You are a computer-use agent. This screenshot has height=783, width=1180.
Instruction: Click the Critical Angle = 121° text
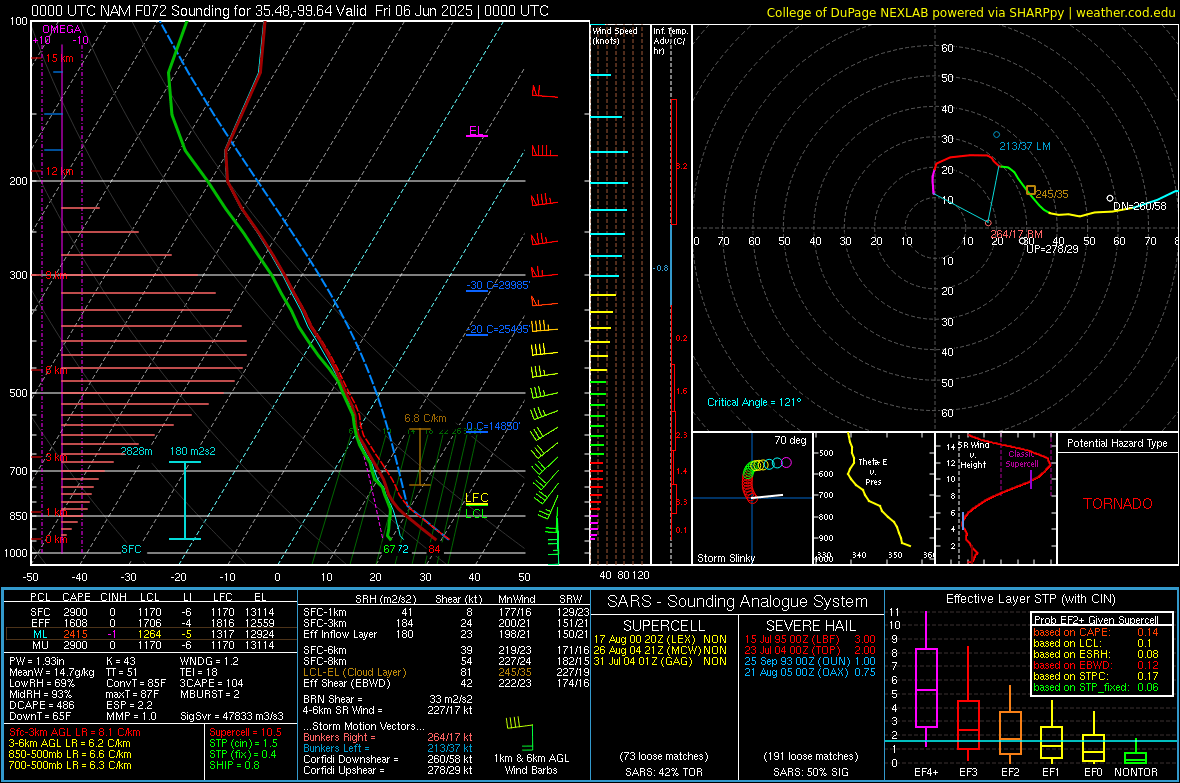[754, 402]
